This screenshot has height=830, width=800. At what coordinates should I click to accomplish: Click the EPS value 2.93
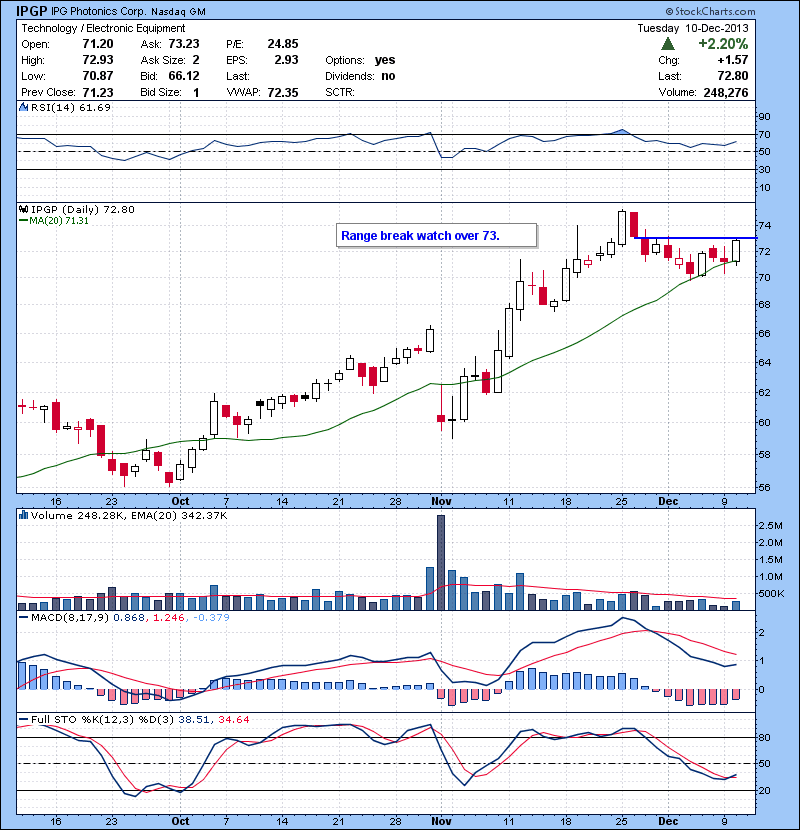pos(286,60)
